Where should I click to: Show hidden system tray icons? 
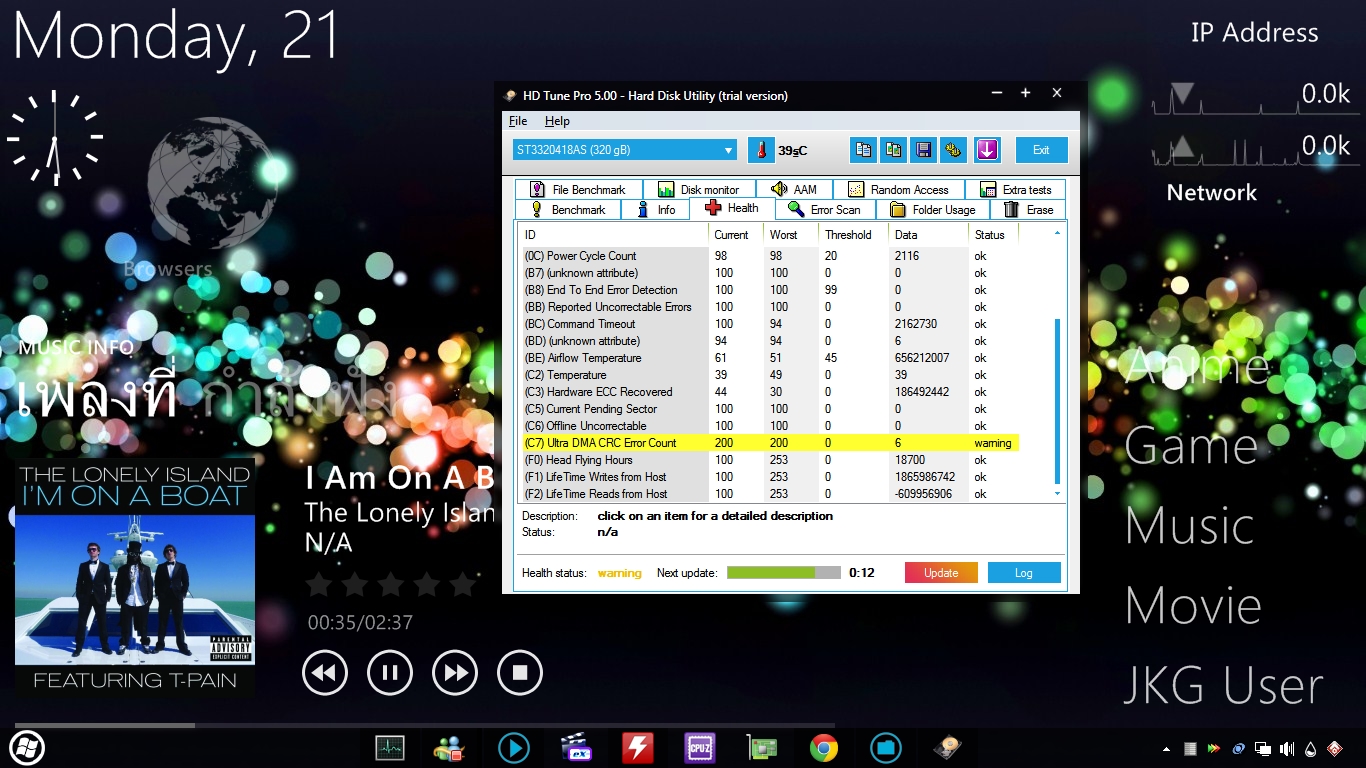pos(1166,748)
